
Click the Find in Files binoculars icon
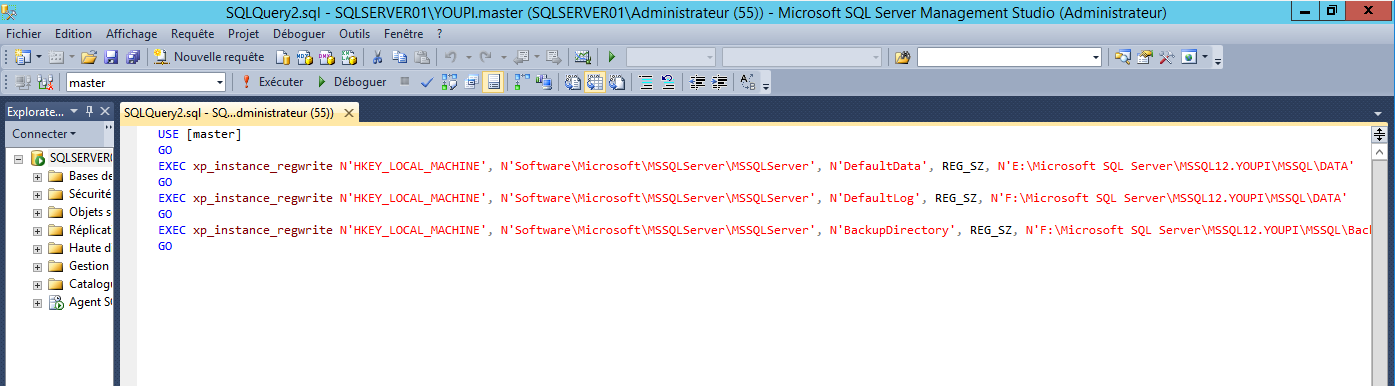point(903,57)
